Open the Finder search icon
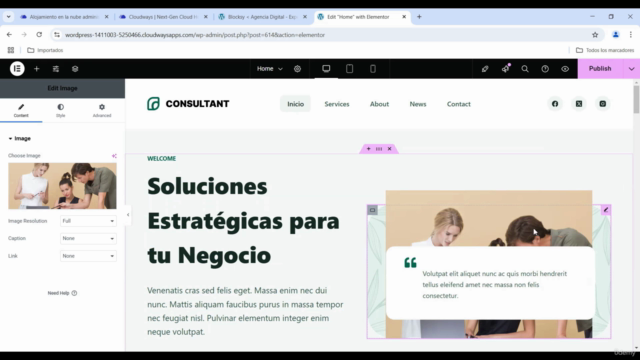The image size is (640, 360). (x=525, y=69)
